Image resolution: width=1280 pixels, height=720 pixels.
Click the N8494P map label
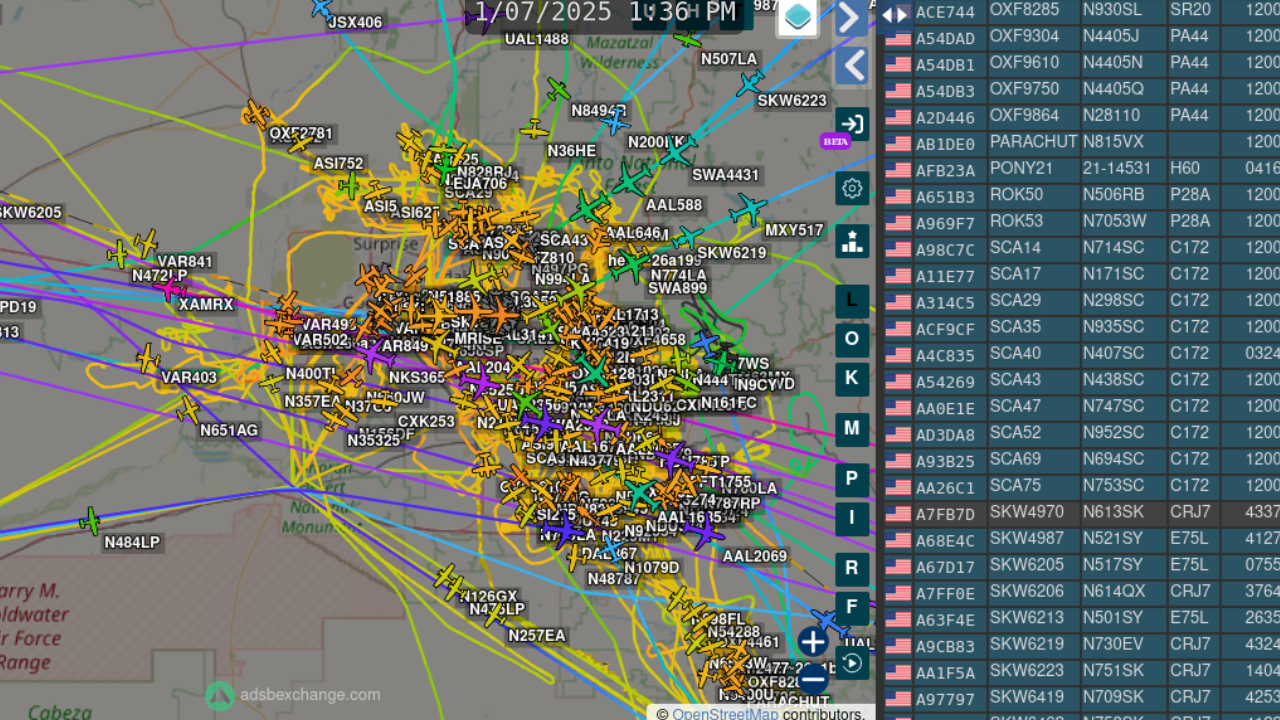[x=599, y=111]
